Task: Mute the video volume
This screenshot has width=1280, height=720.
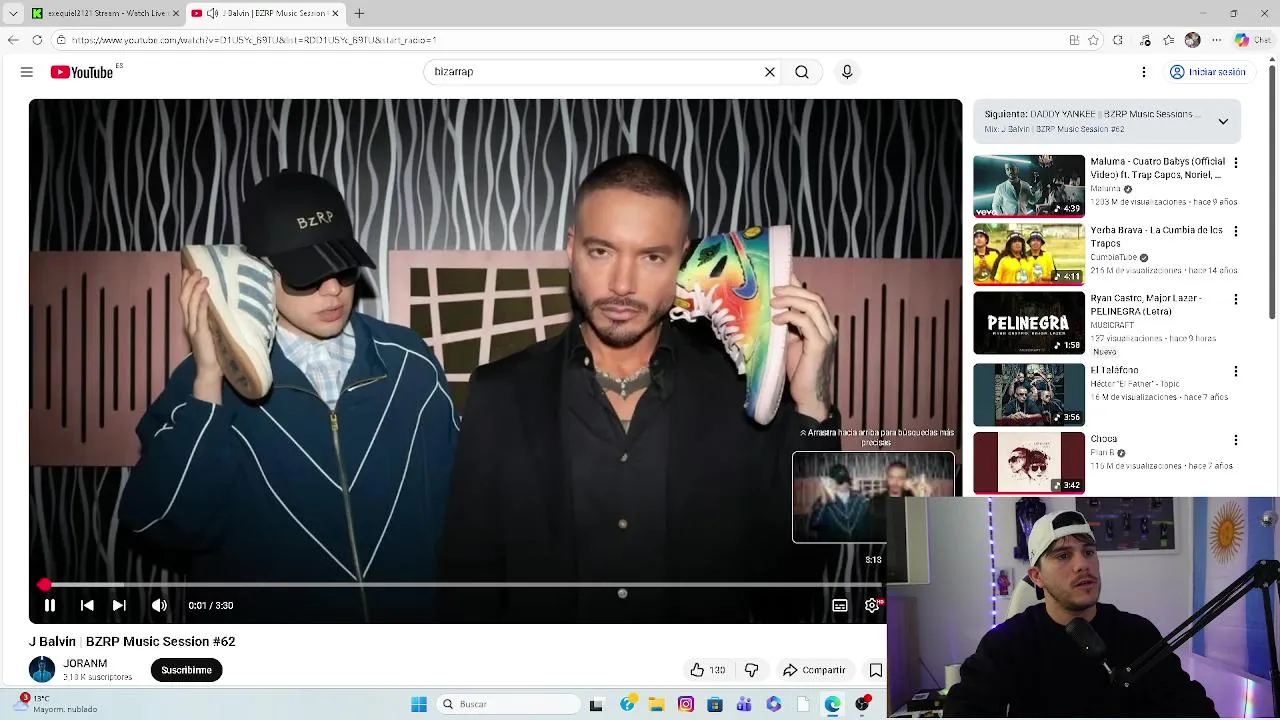Action: [159, 605]
